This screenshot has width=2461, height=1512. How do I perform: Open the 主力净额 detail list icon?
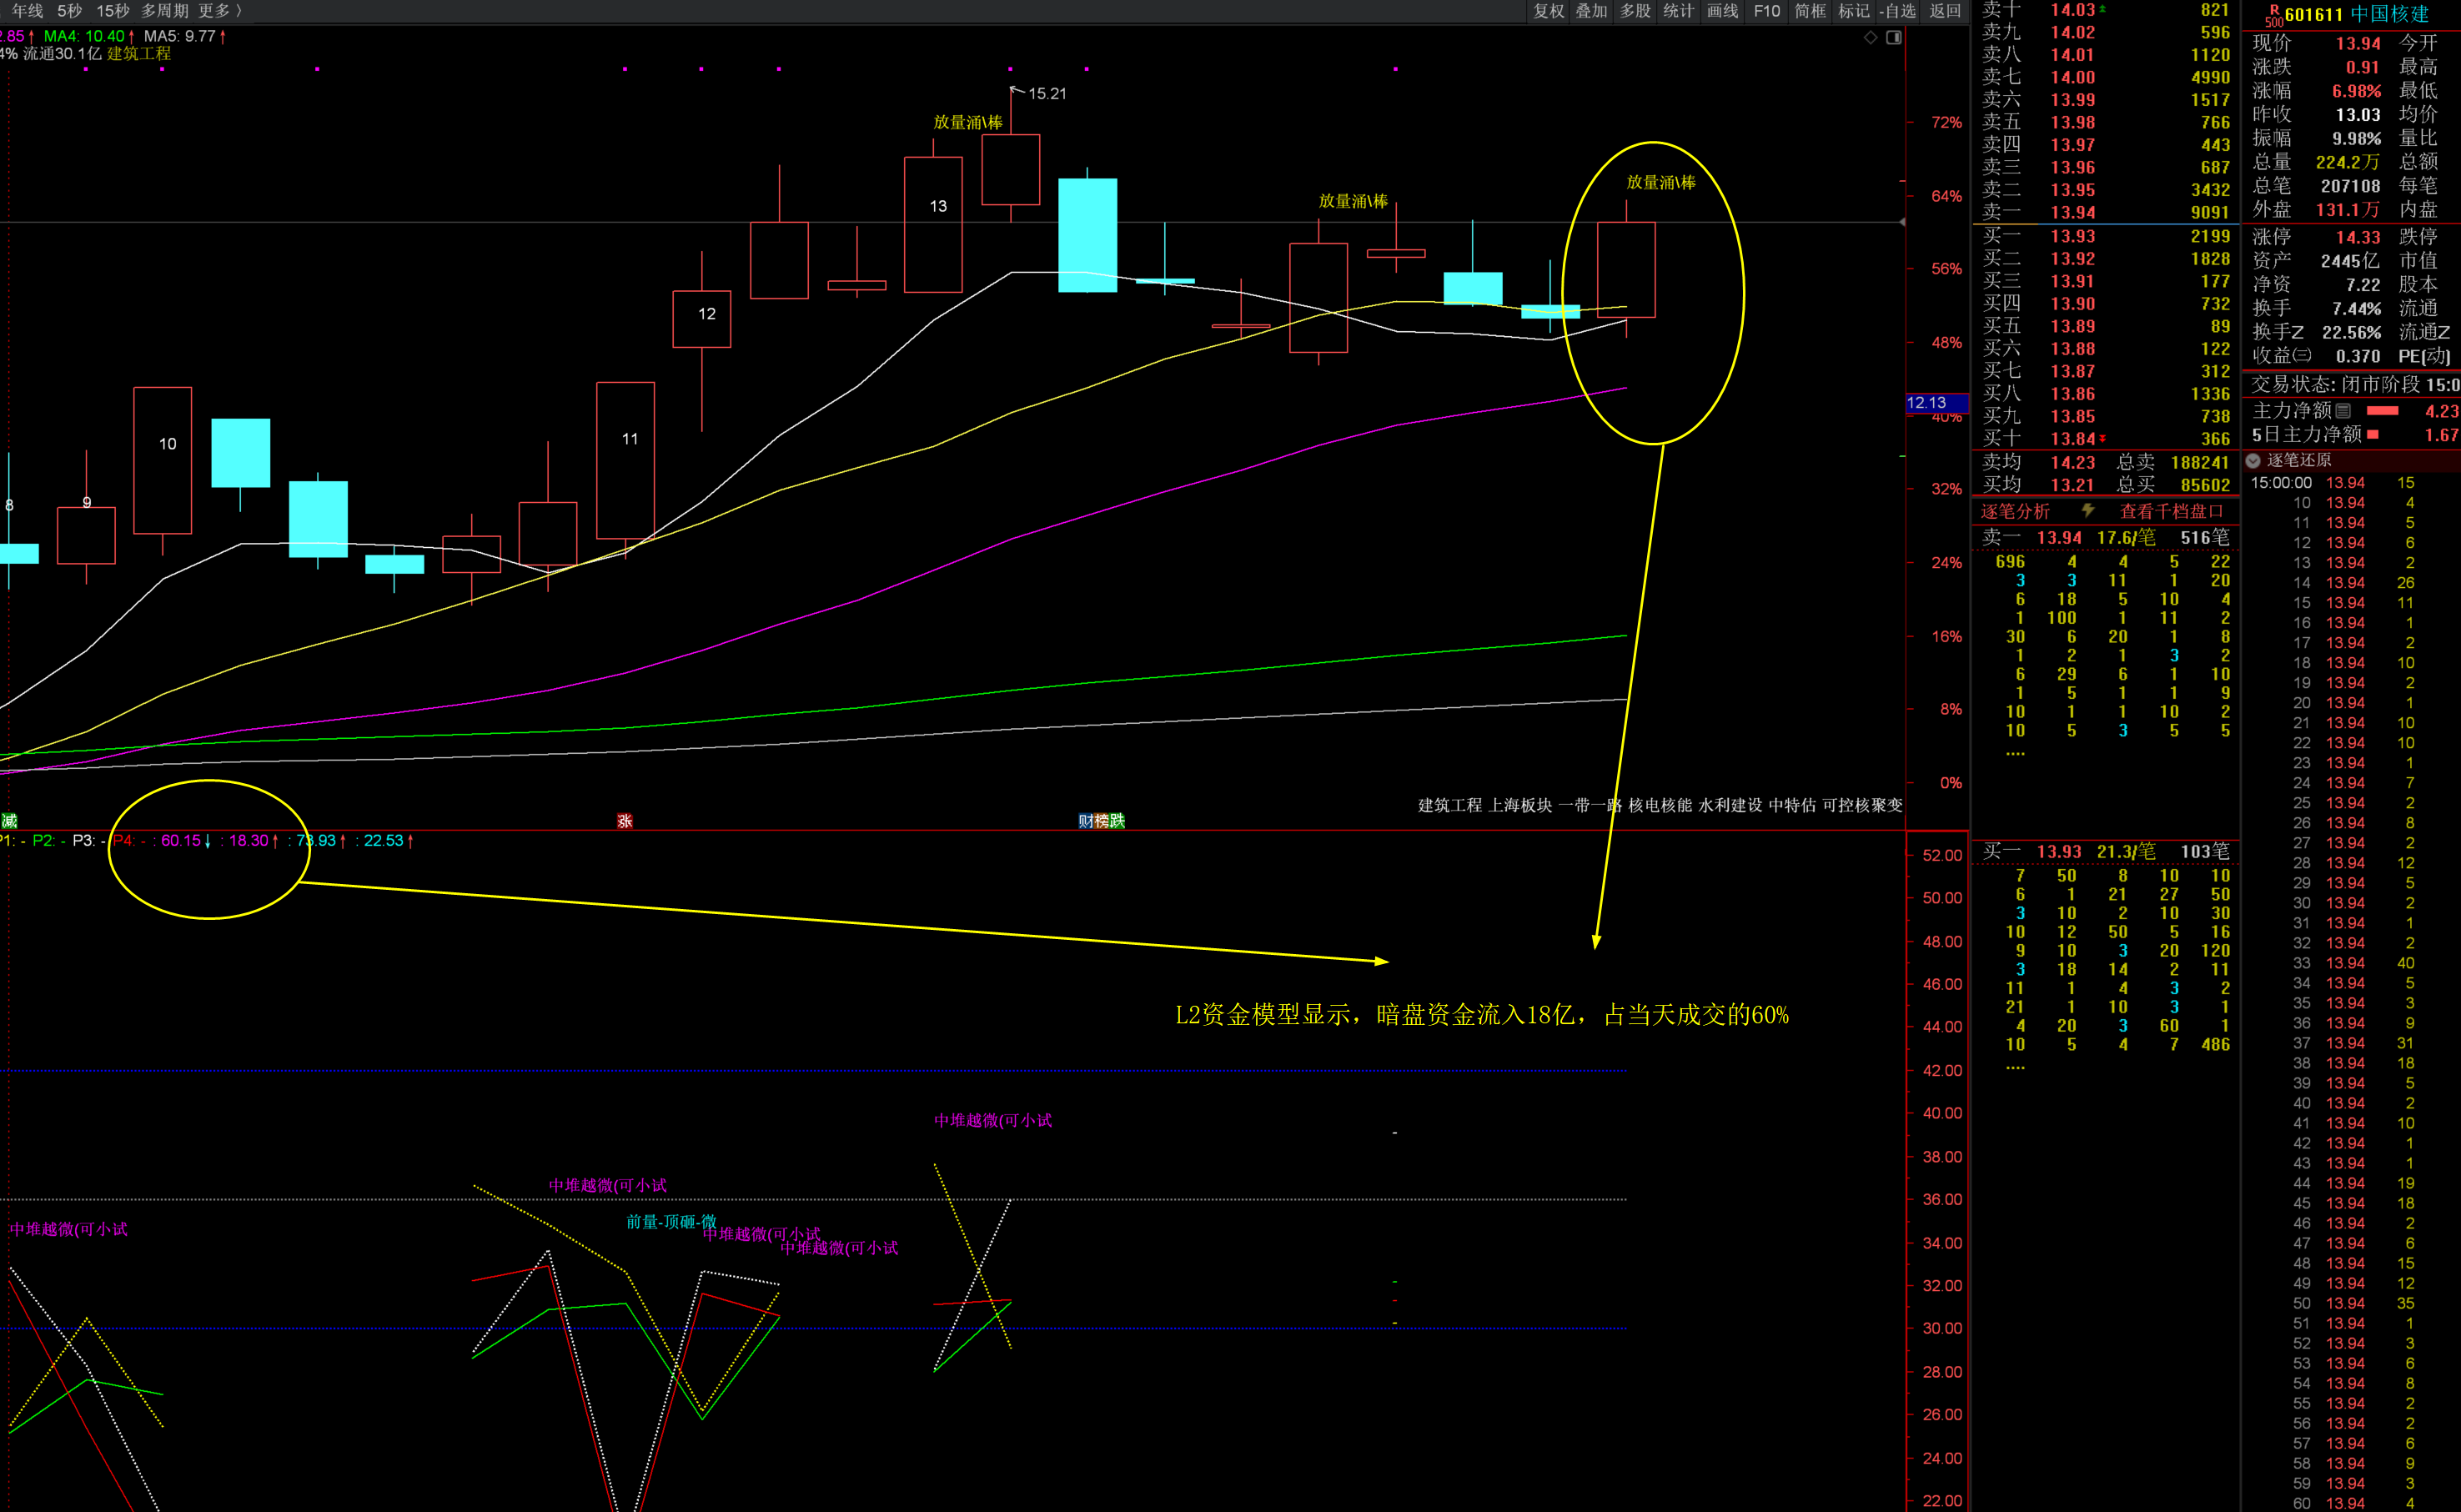(x=2343, y=411)
